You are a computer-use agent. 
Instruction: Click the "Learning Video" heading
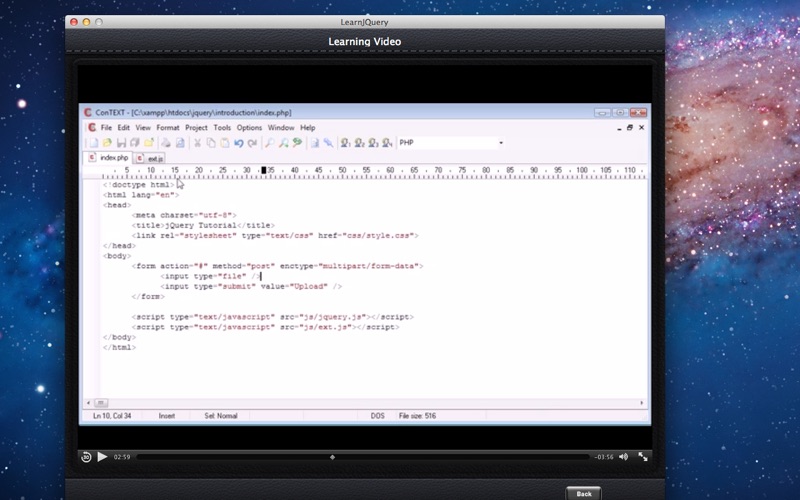[x=364, y=42]
